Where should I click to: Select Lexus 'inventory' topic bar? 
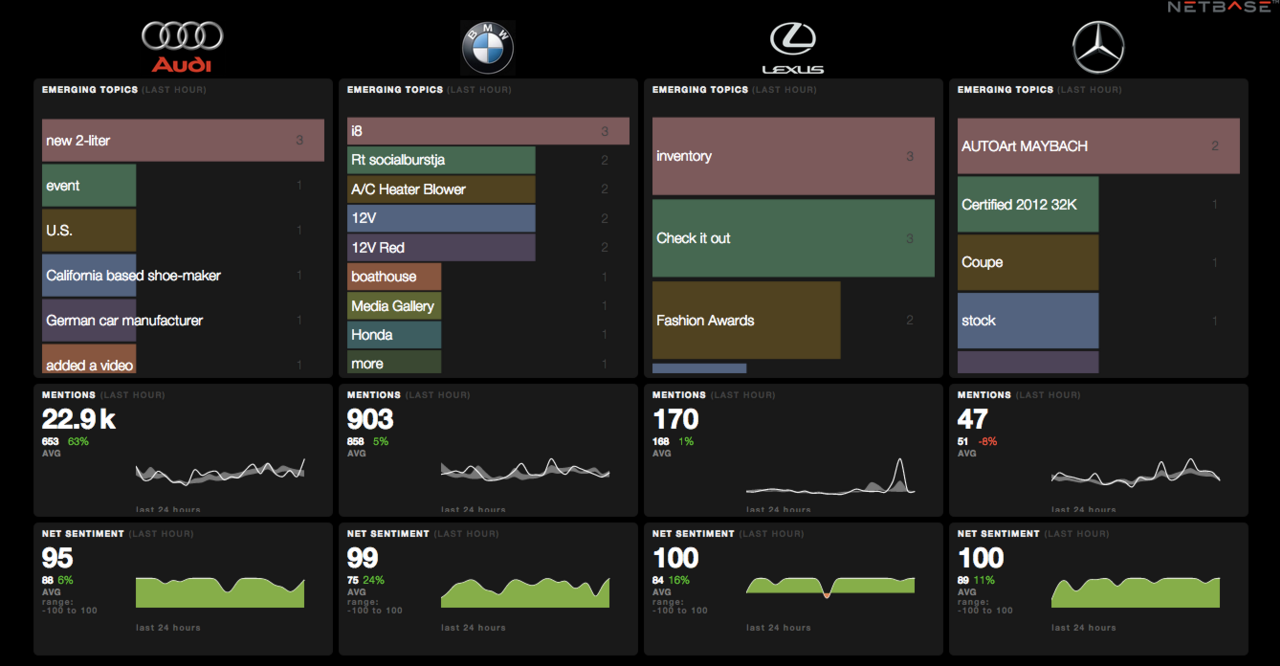pyautogui.click(x=793, y=156)
